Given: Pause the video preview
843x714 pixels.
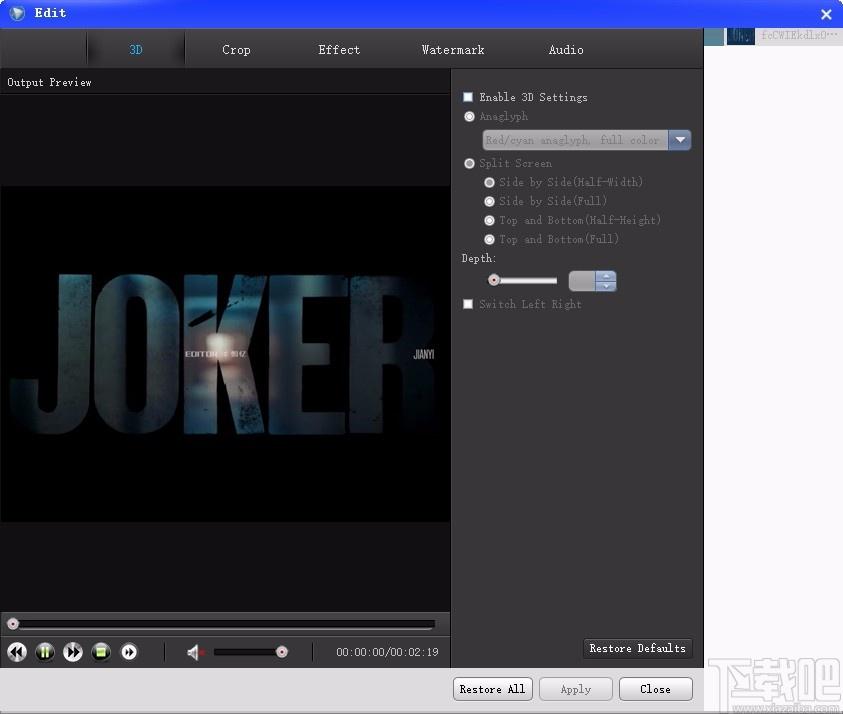Looking at the screenshot, I should click(45, 652).
